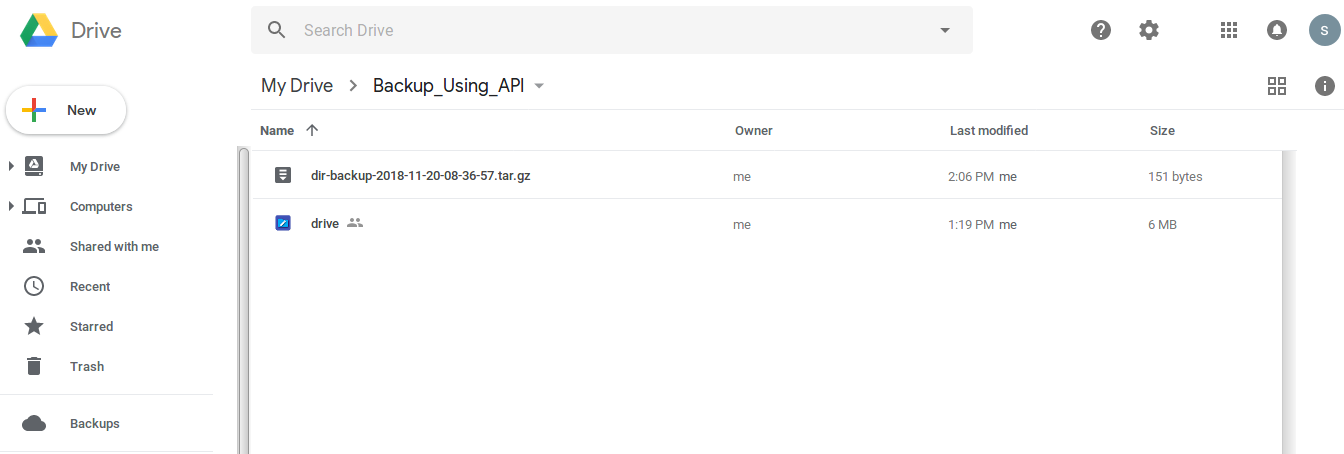Click the New button
1344x454 pixels.
pyautogui.click(x=66, y=110)
